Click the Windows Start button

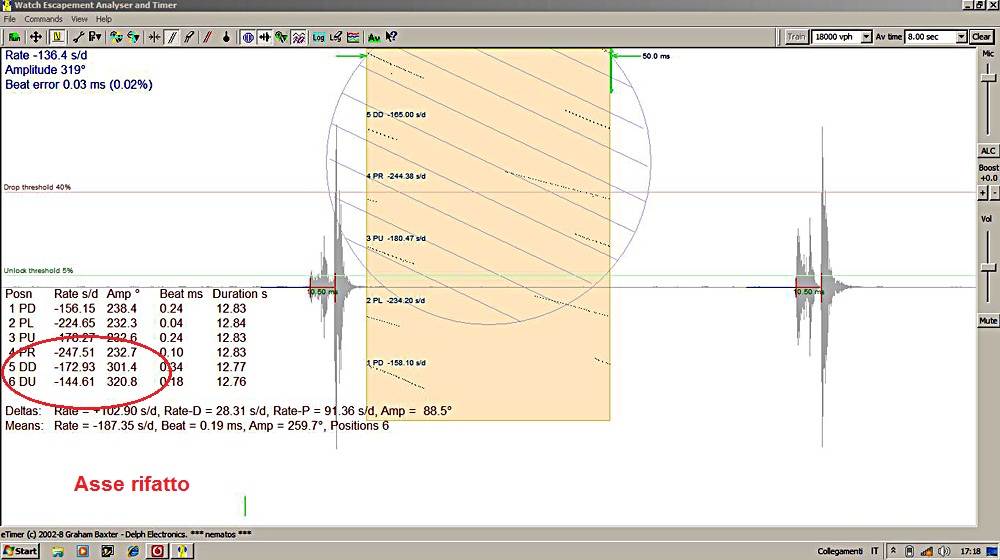click(20, 551)
